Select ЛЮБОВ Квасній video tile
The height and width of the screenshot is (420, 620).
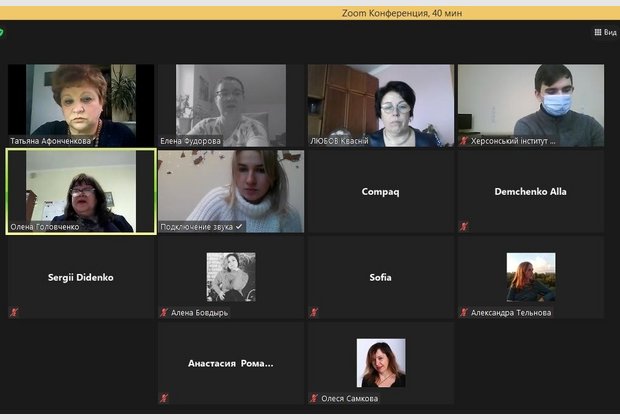click(x=381, y=105)
